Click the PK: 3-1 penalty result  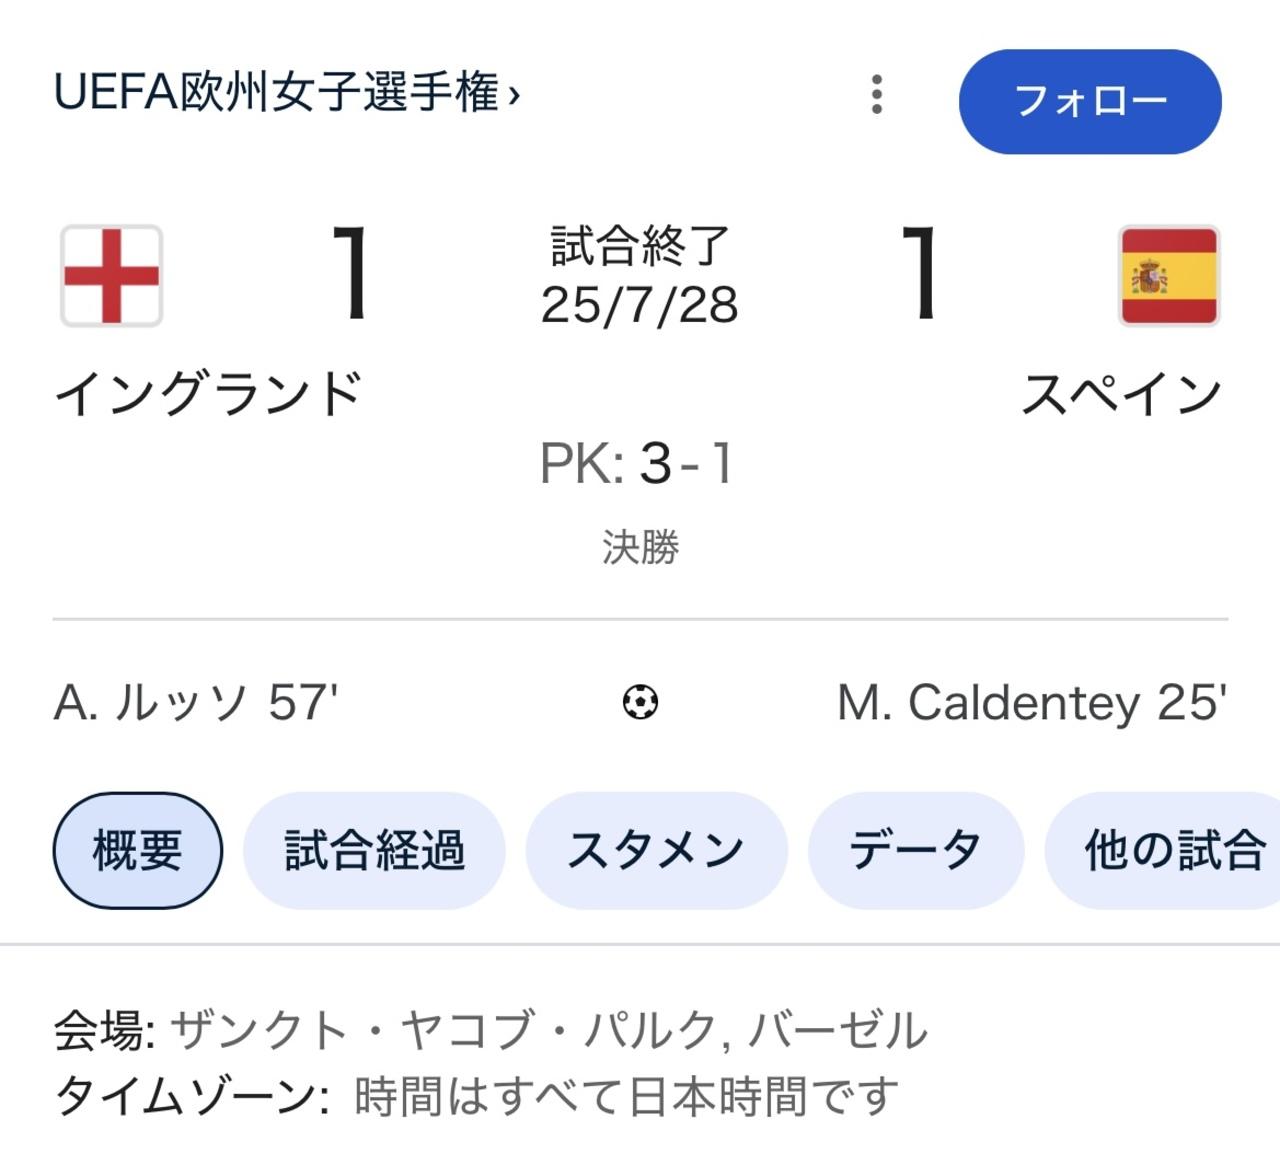[638, 464]
